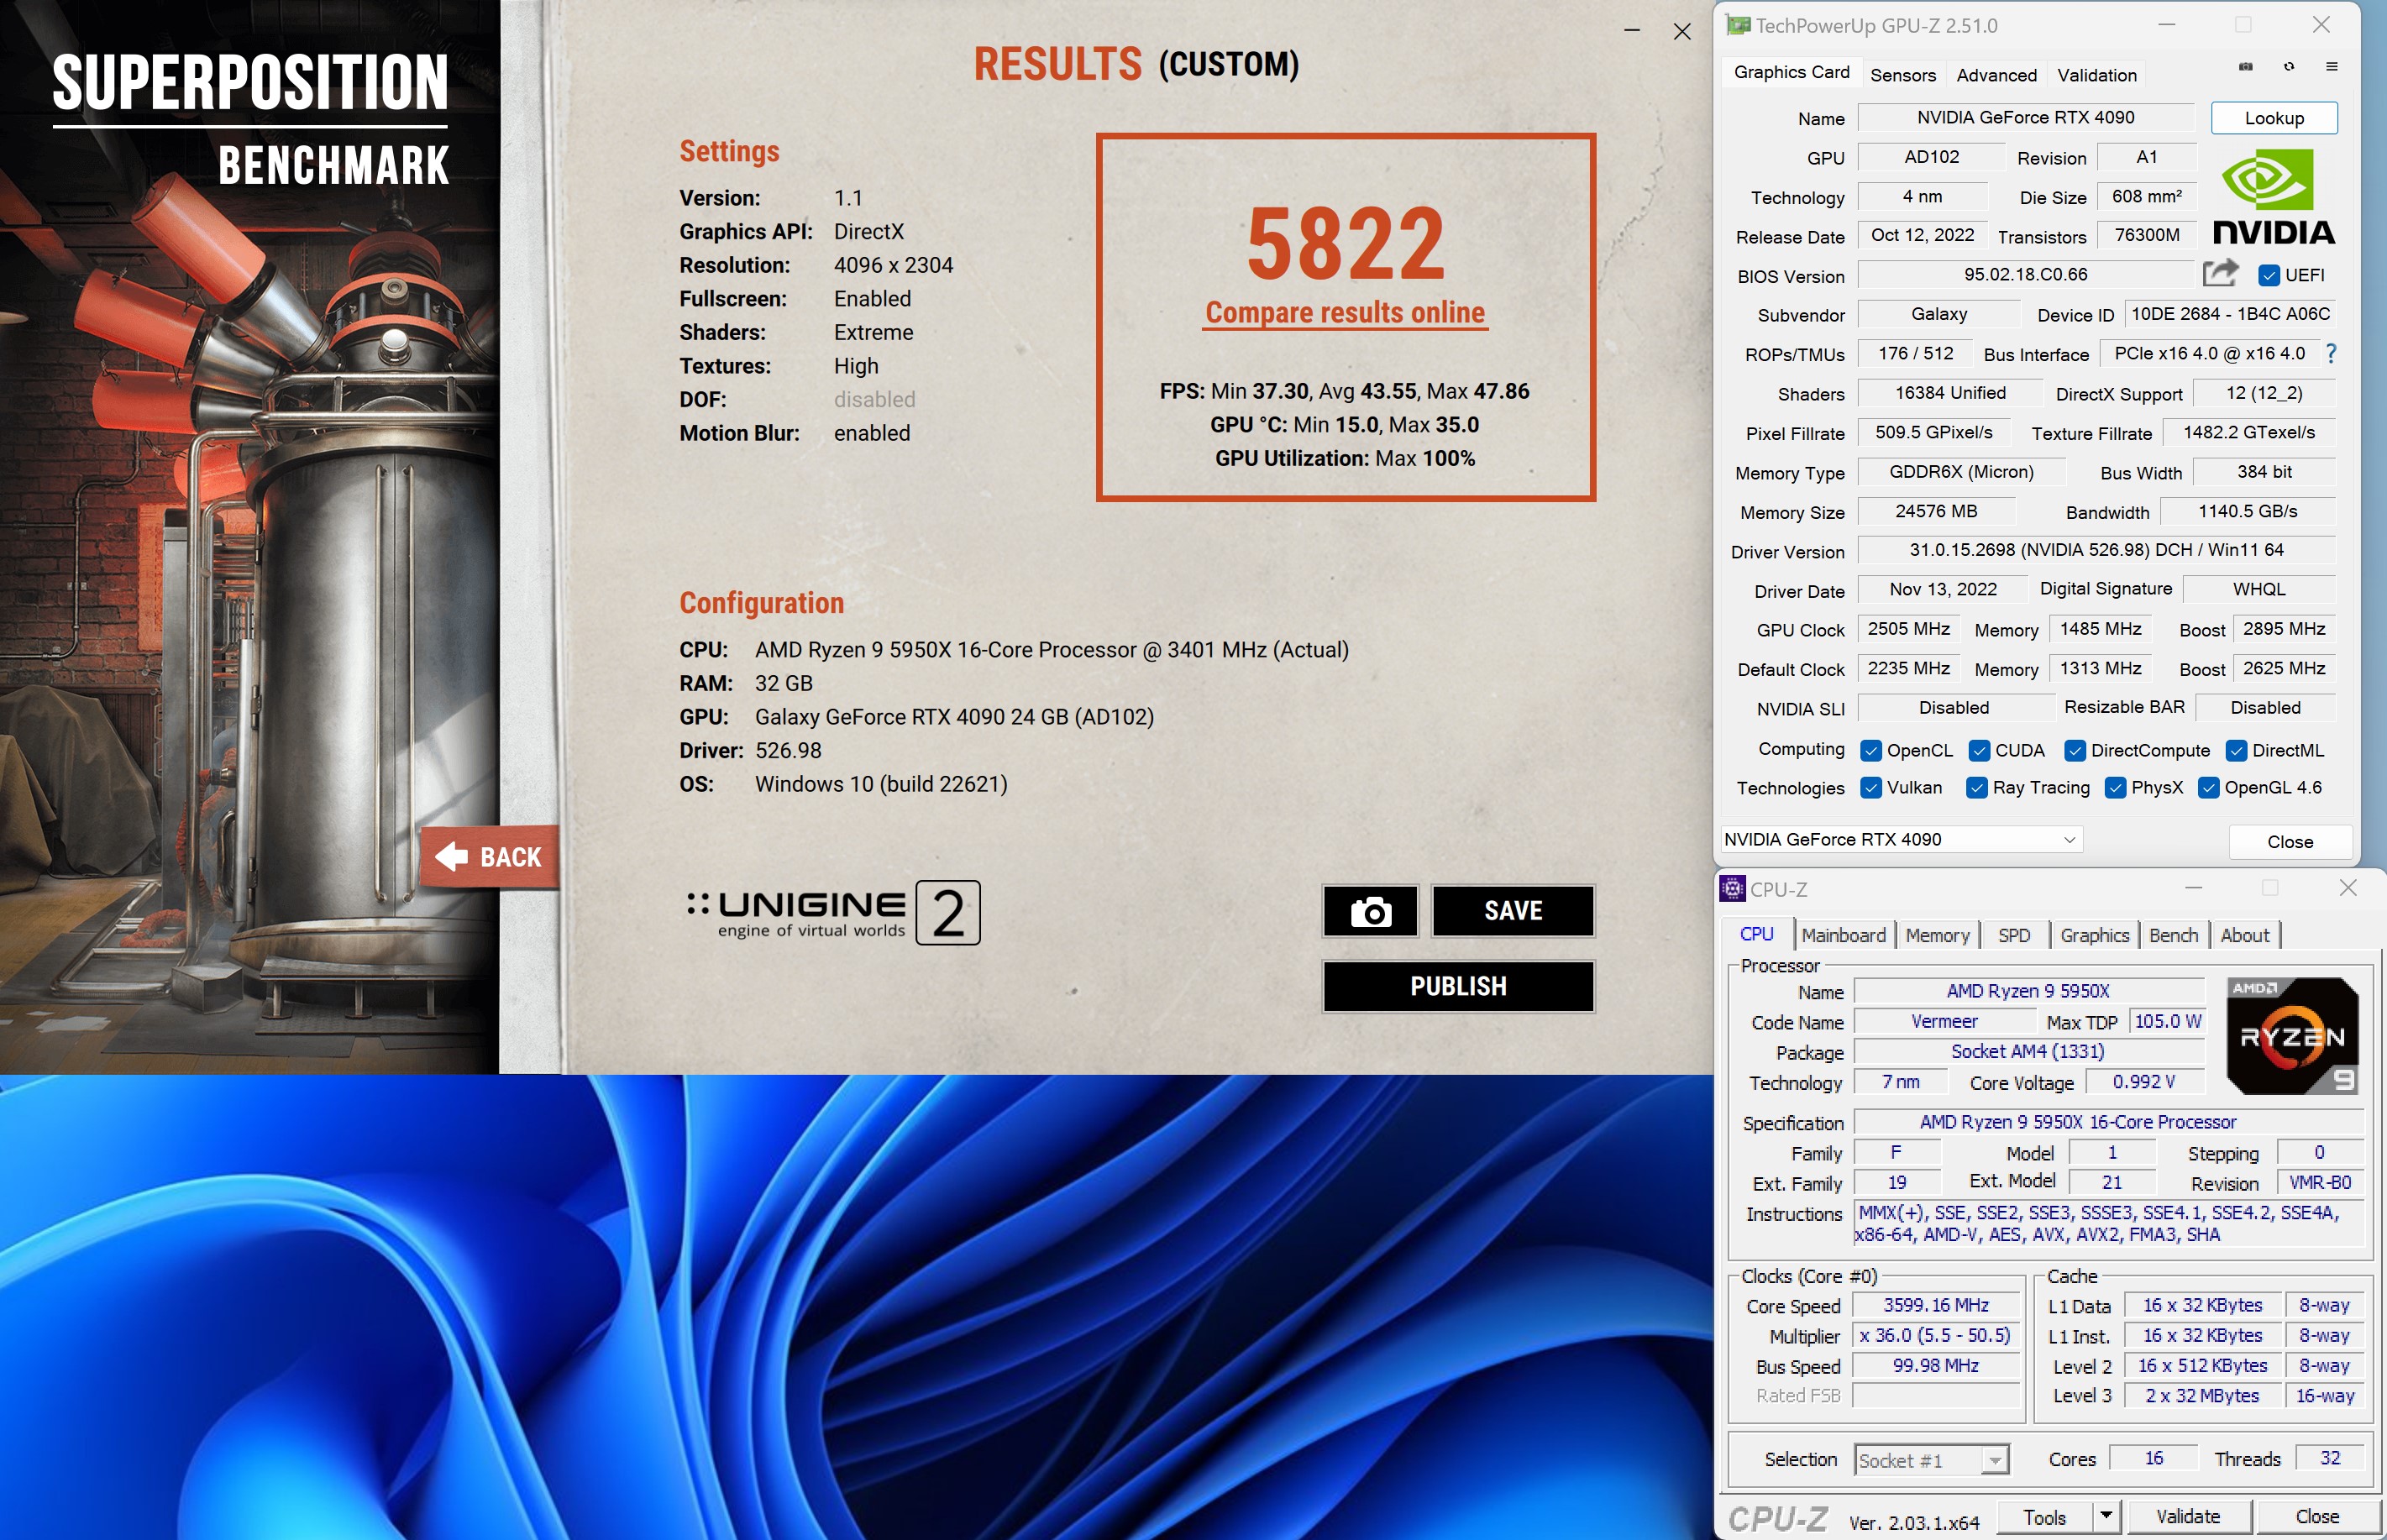Uncheck the CUDA computing checkbox
Screen dimensions: 2387x1540
point(1979,750)
